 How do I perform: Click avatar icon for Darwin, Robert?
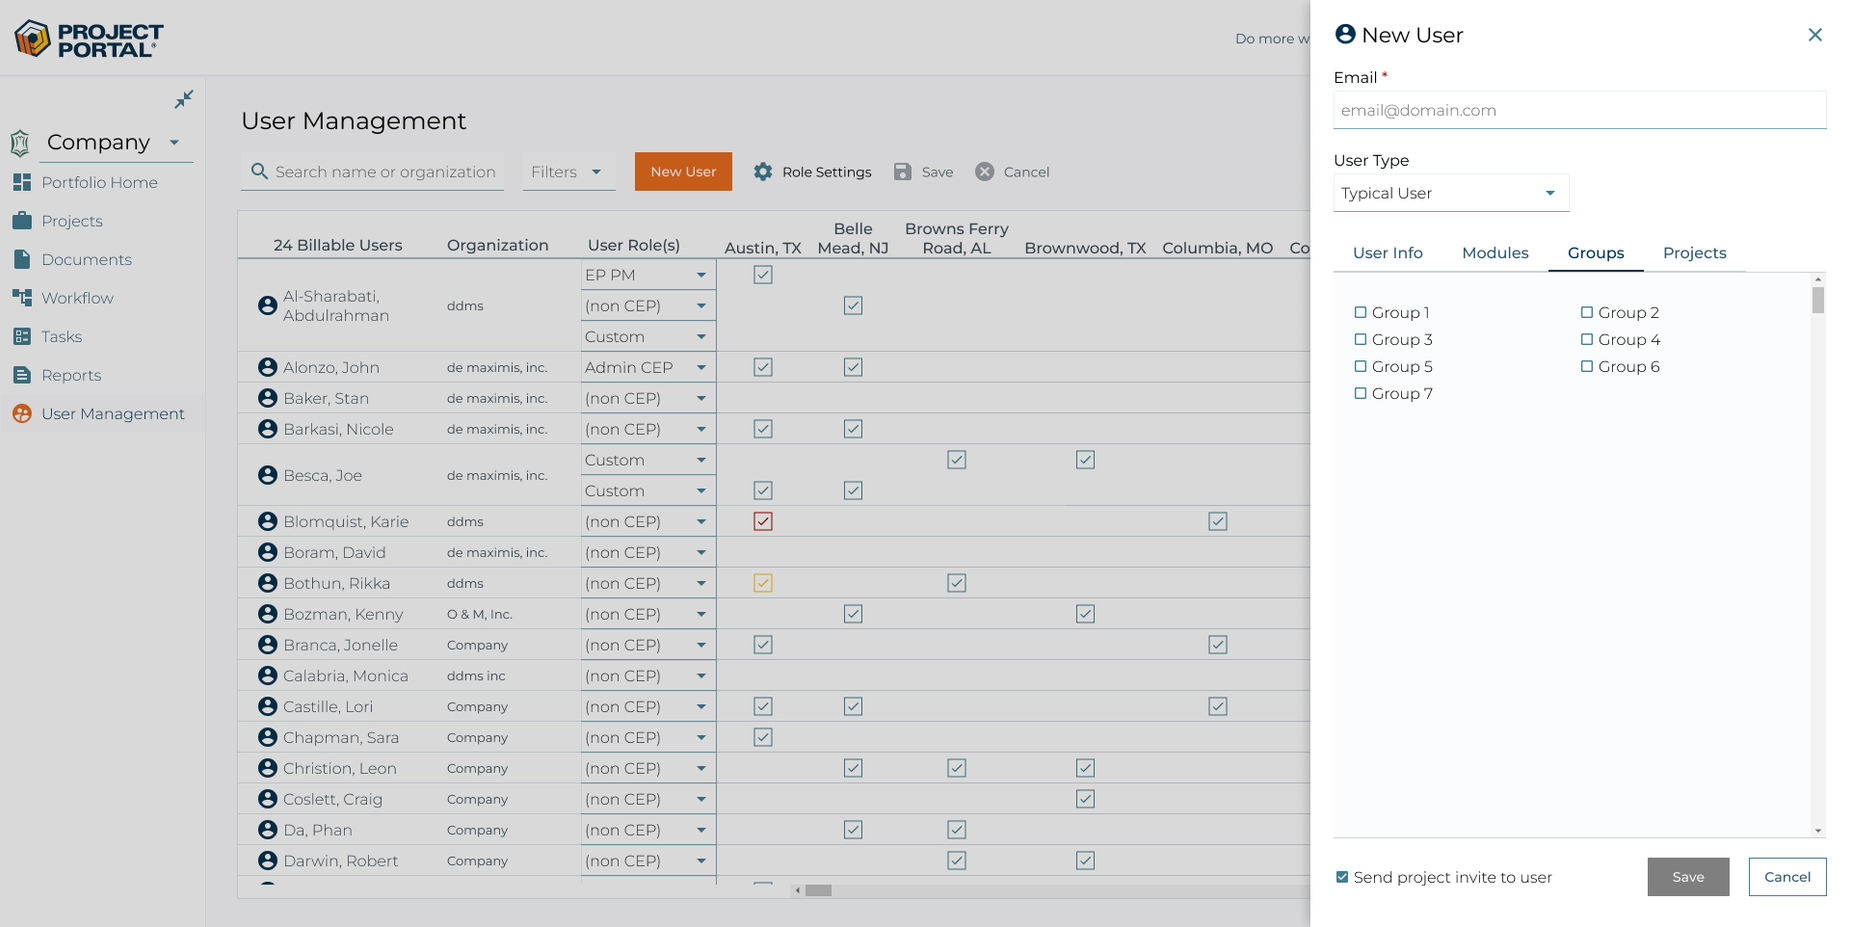pyautogui.click(x=267, y=860)
